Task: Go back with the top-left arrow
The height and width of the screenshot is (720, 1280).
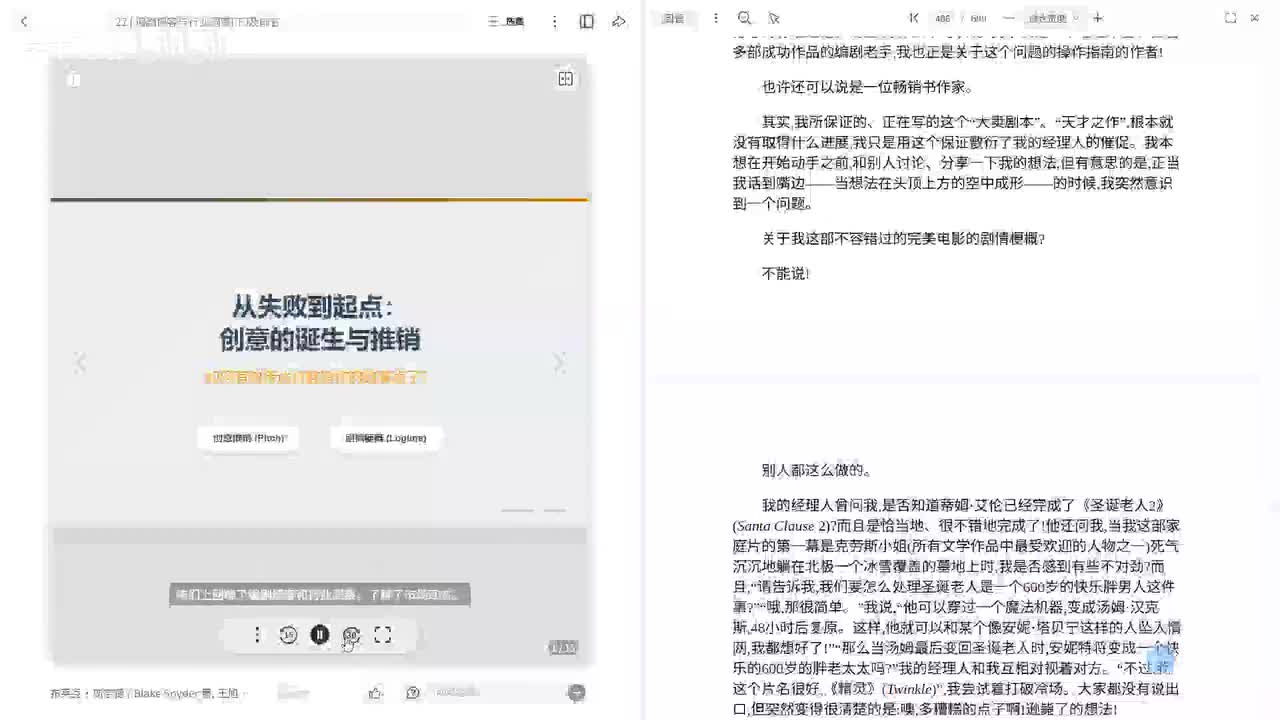Action: click(x=24, y=21)
